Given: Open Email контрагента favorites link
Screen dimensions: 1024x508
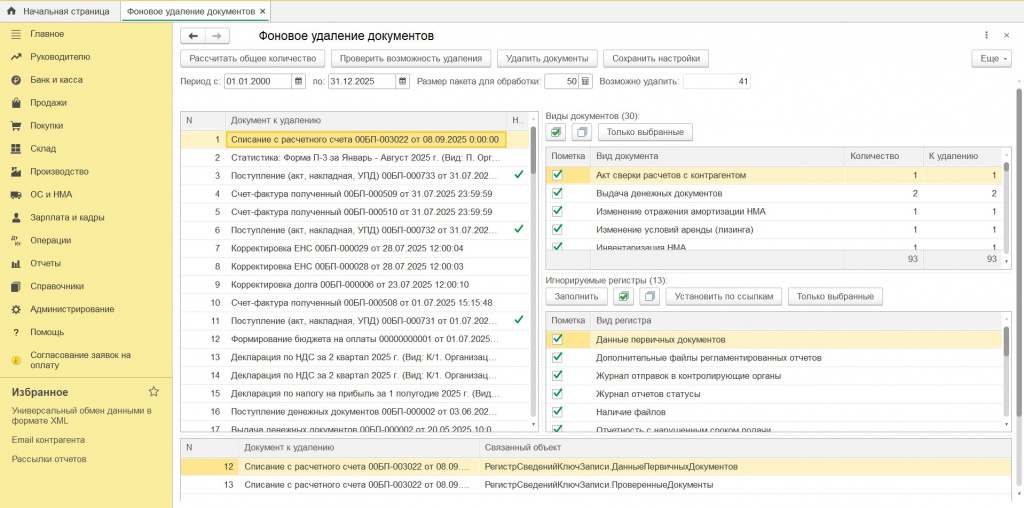Looking at the screenshot, I should (x=48, y=439).
